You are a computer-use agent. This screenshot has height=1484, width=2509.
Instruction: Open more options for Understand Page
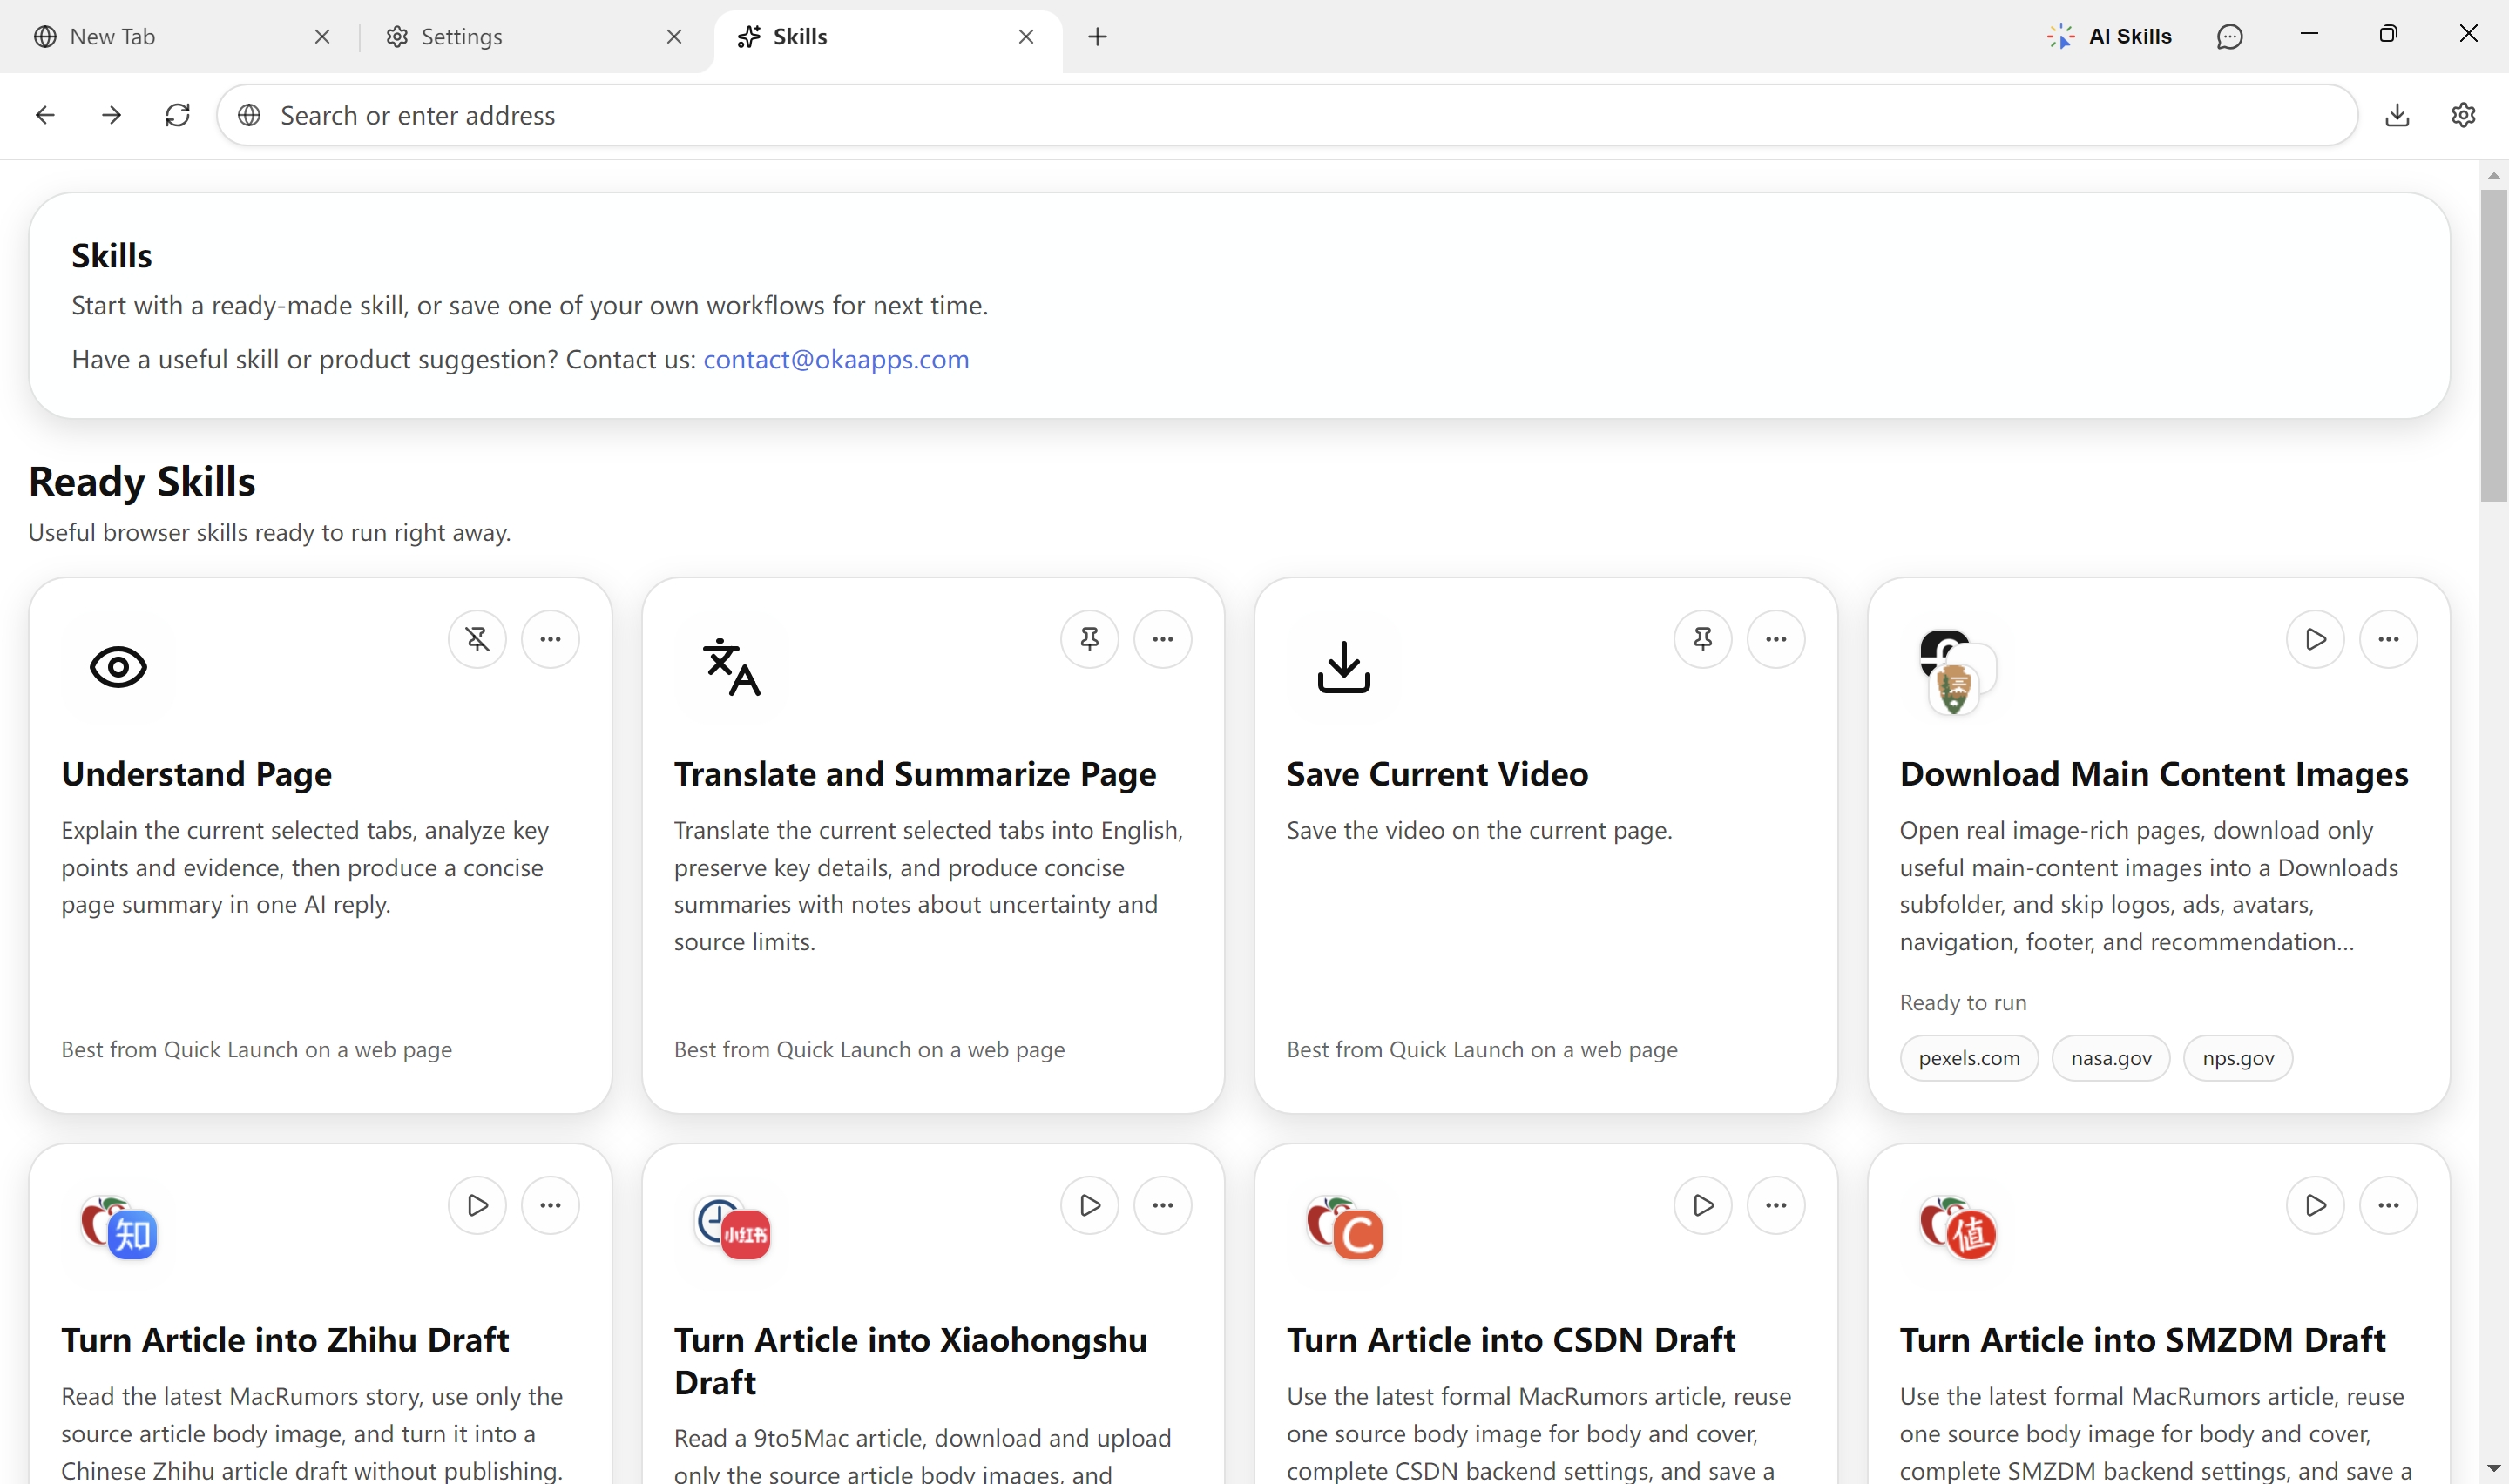[550, 639]
